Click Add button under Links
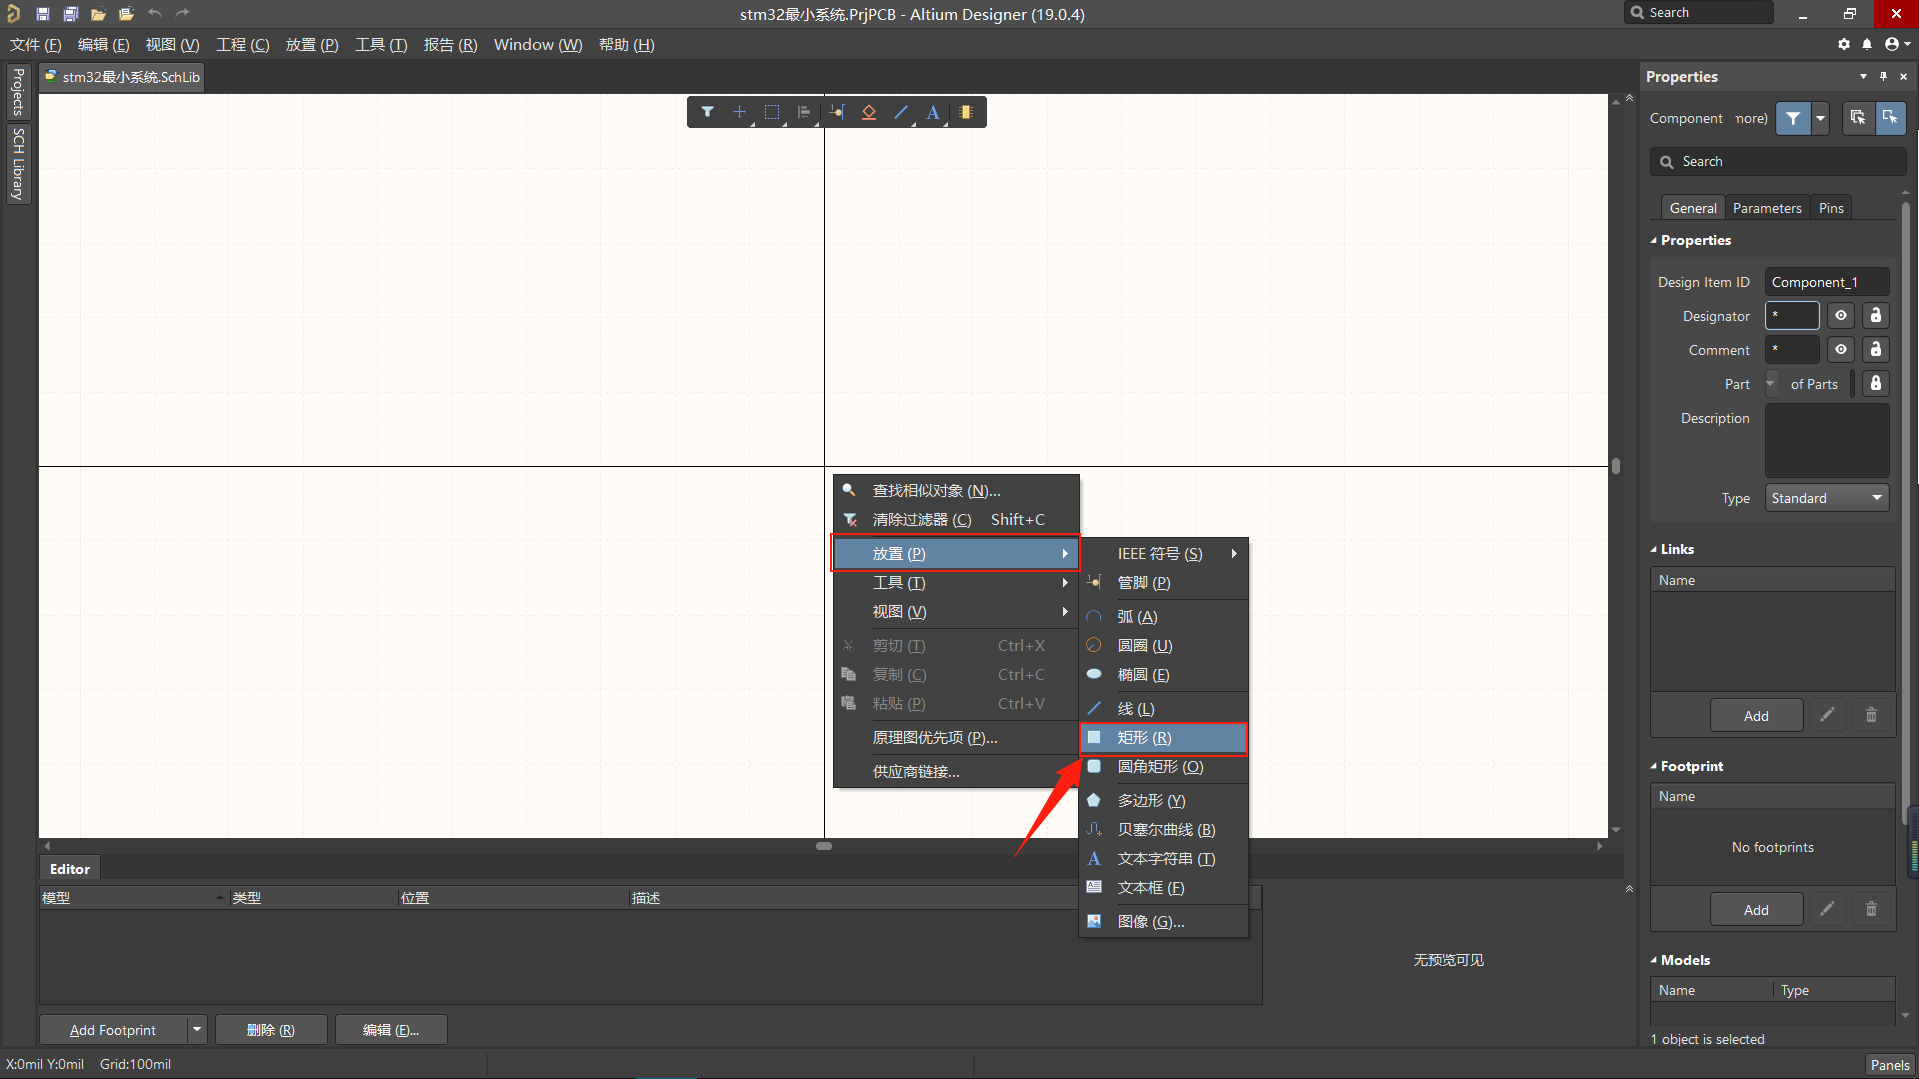Image resolution: width=1919 pixels, height=1079 pixels. pyautogui.click(x=1756, y=715)
